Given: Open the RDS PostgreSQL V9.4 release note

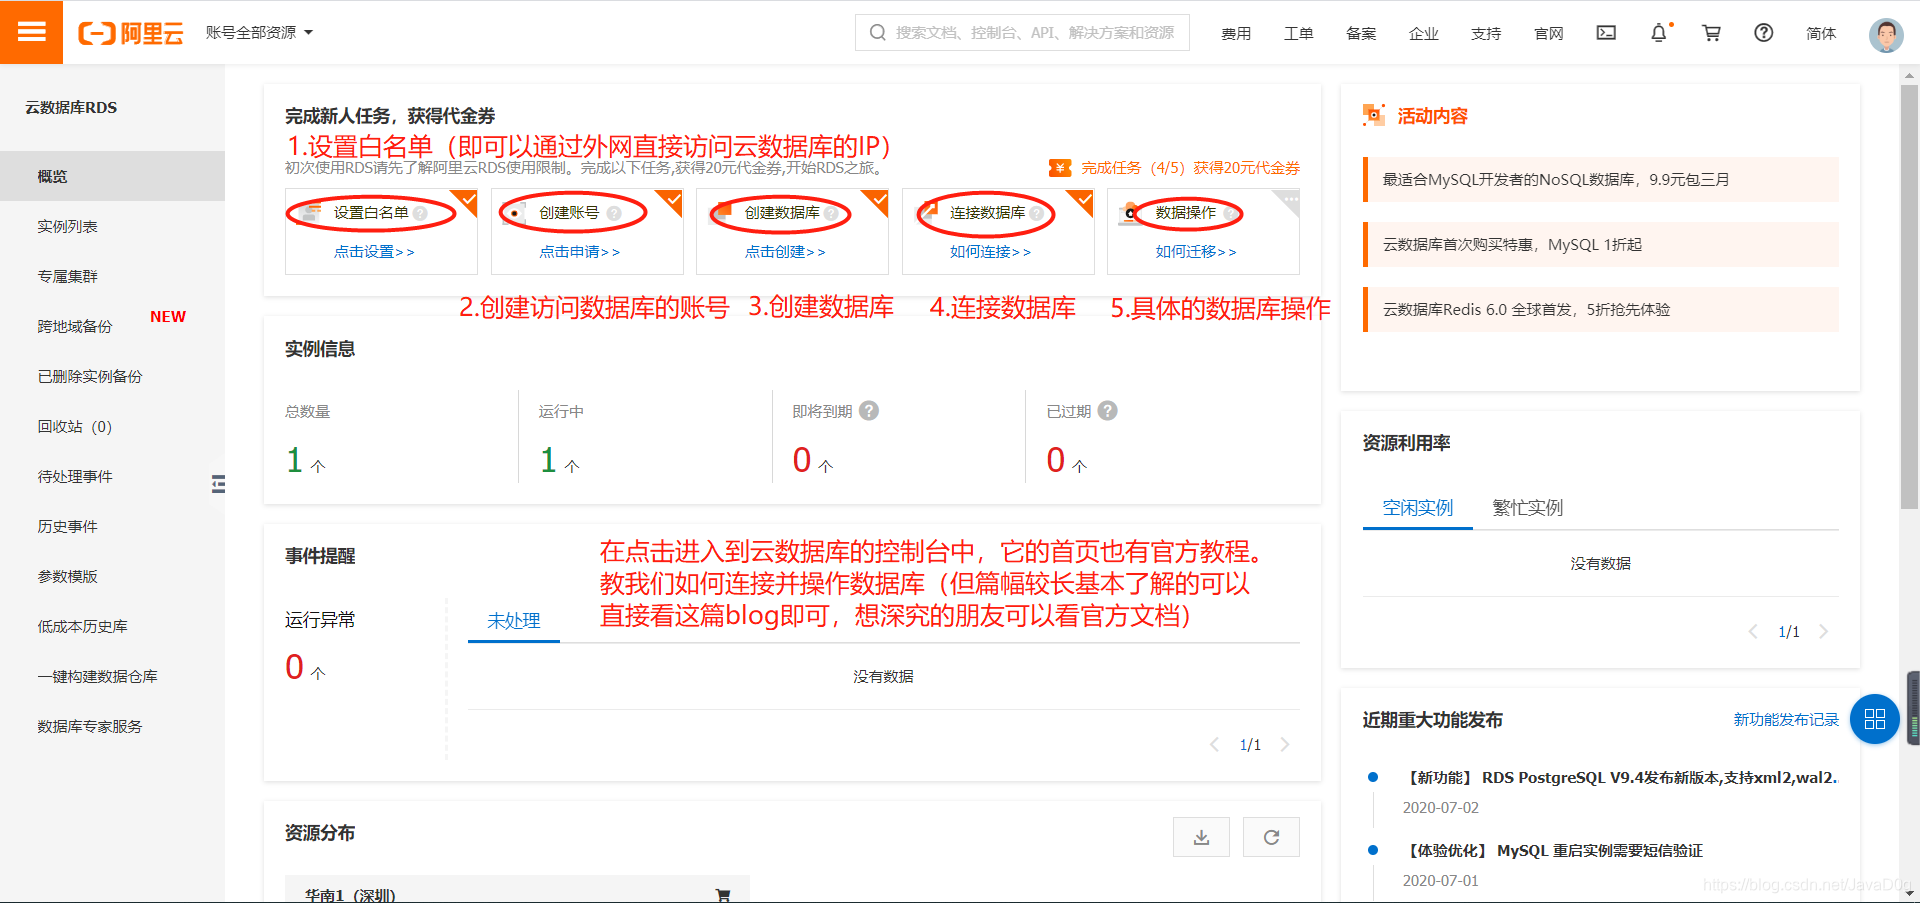Looking at the screenshot, I should 1620,777.
